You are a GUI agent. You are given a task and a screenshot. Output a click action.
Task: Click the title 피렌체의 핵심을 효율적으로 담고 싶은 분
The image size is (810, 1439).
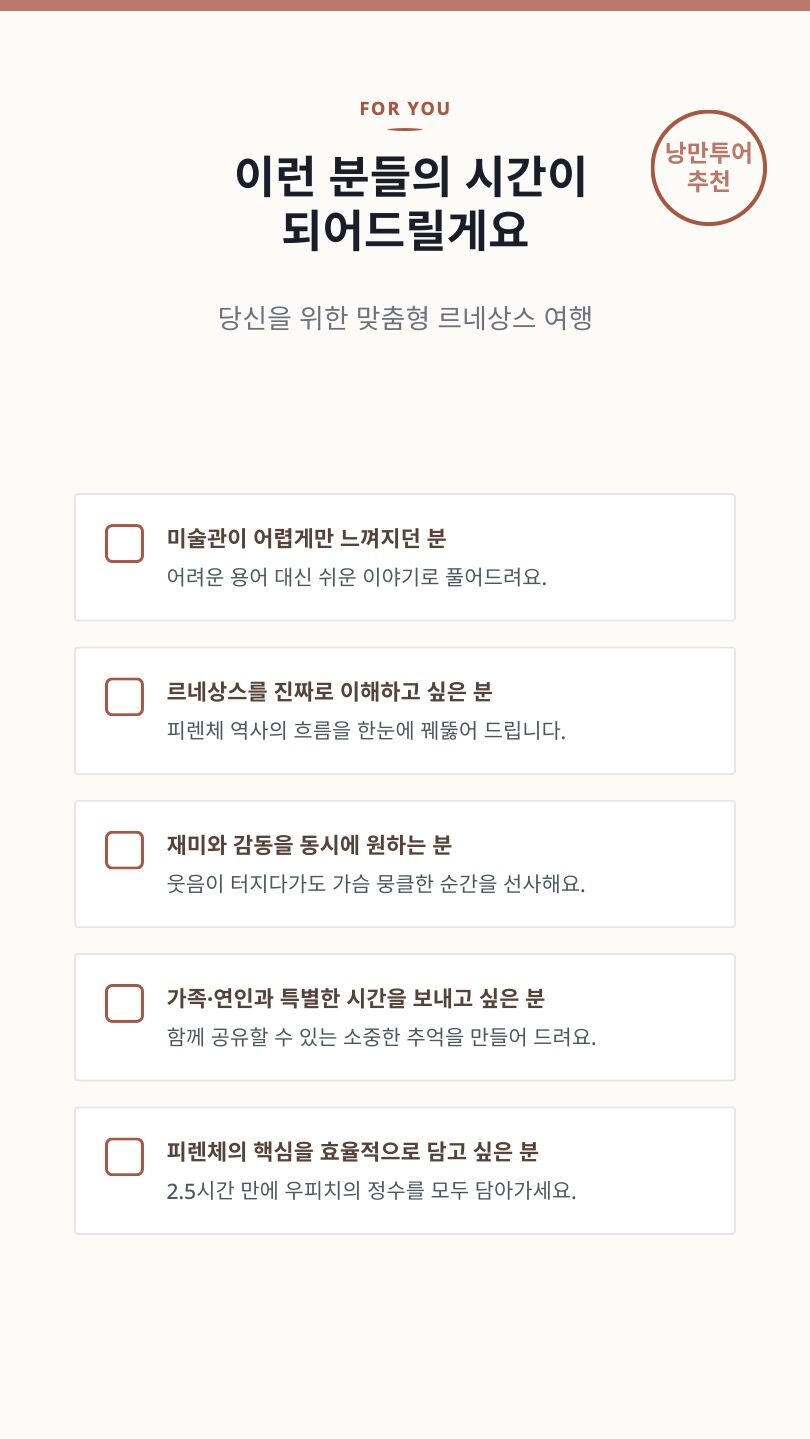tap(352, 1151)
